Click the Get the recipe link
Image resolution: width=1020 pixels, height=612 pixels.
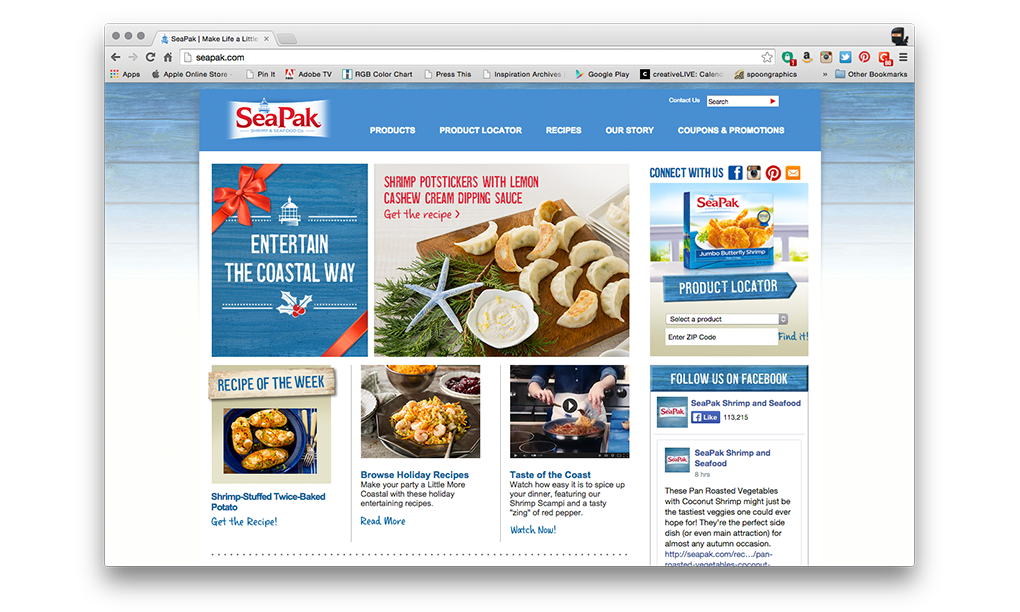[x=422, y=215]
